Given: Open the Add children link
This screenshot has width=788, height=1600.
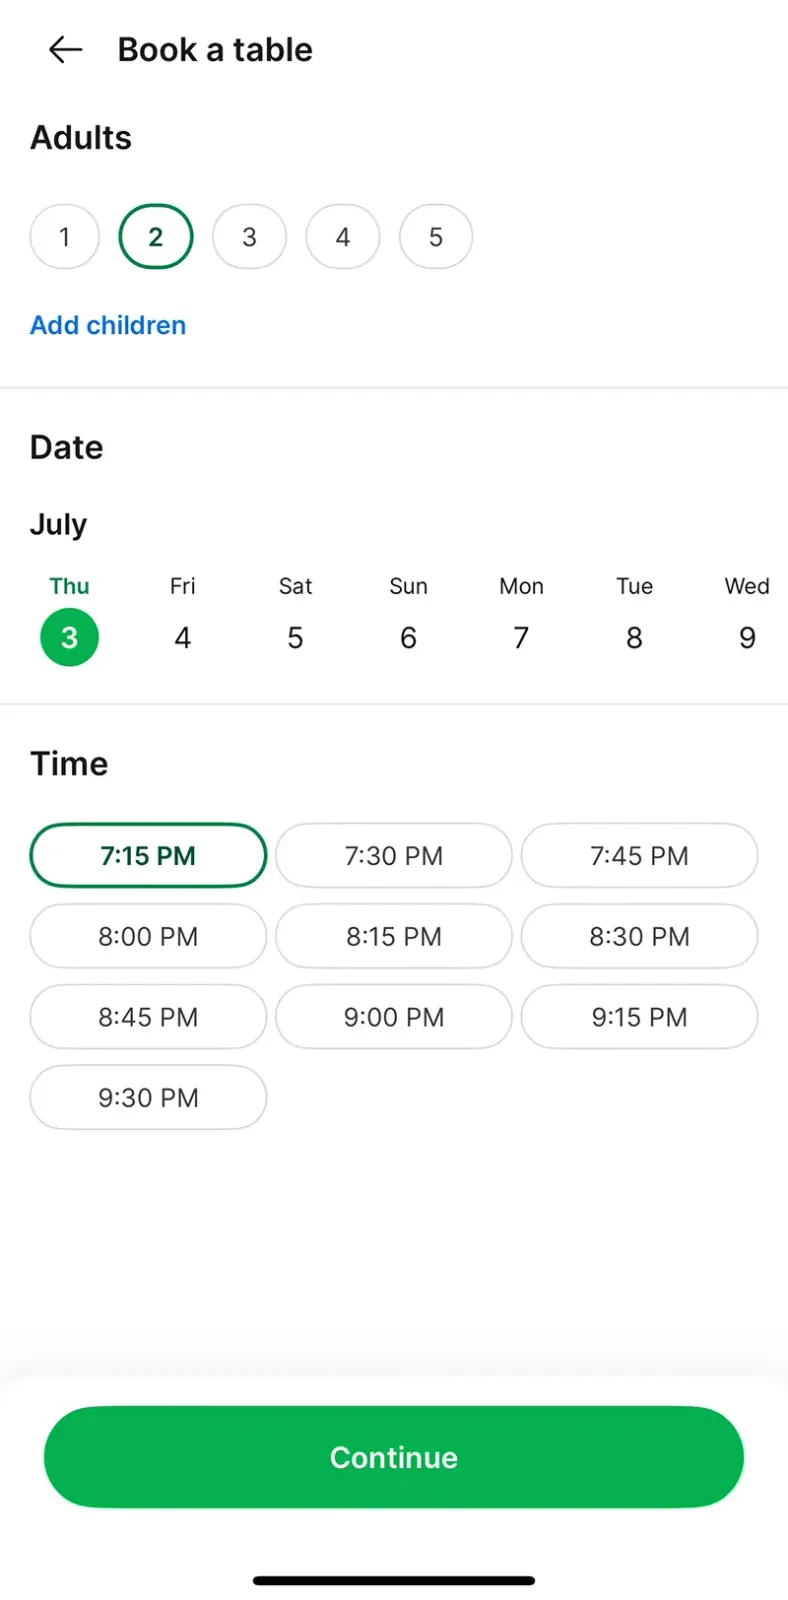Looking at the screenshot, I should (108, 325).
